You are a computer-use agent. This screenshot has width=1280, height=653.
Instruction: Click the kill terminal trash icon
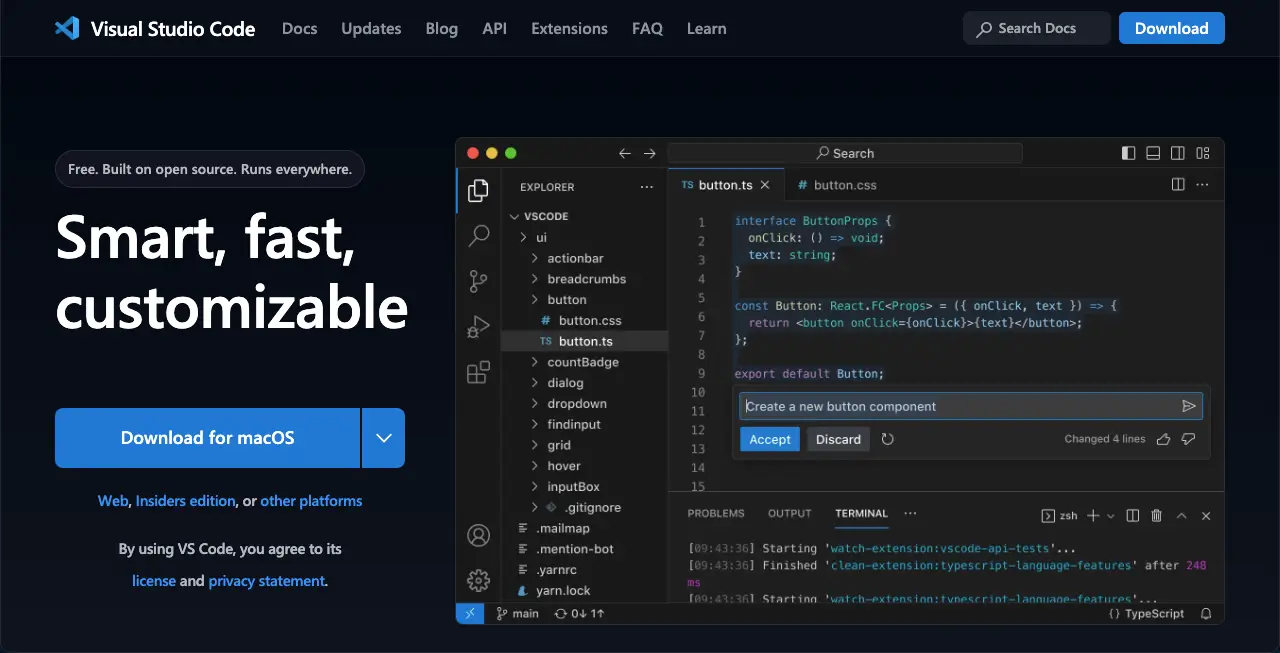click(x=1157, y=516)
